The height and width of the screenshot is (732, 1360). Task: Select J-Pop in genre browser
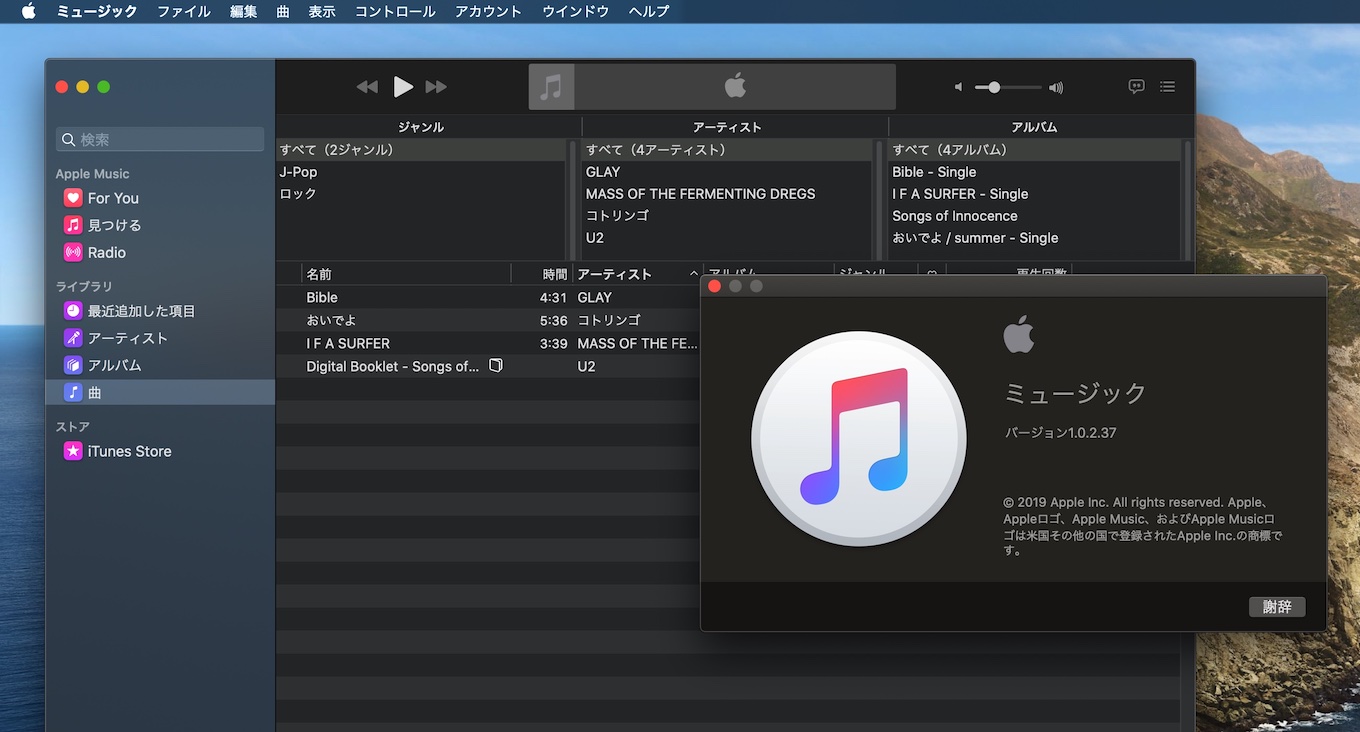[x=421, y=172]
